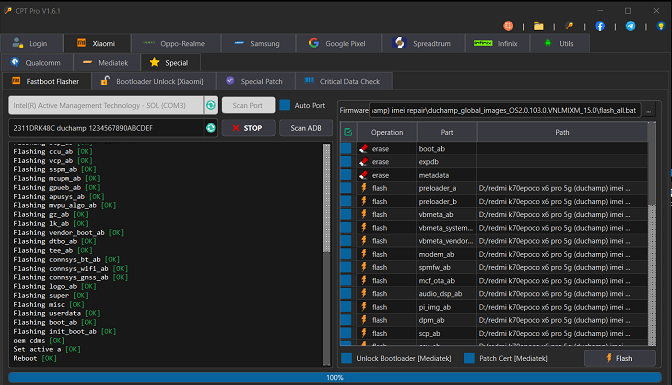Click the operations table vertical scrollbar
Viewport: 672px width, 385px height.
[x=652, y=234]
